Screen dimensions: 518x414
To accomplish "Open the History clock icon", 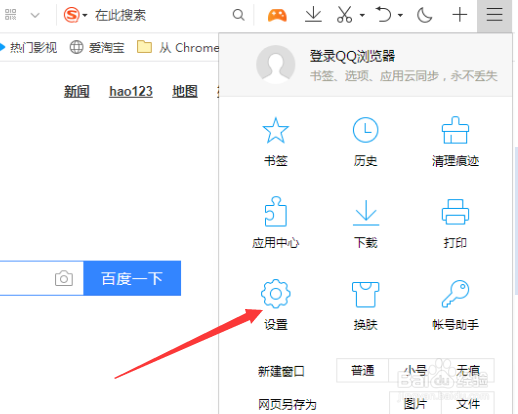I will click(x=365, y=130).
